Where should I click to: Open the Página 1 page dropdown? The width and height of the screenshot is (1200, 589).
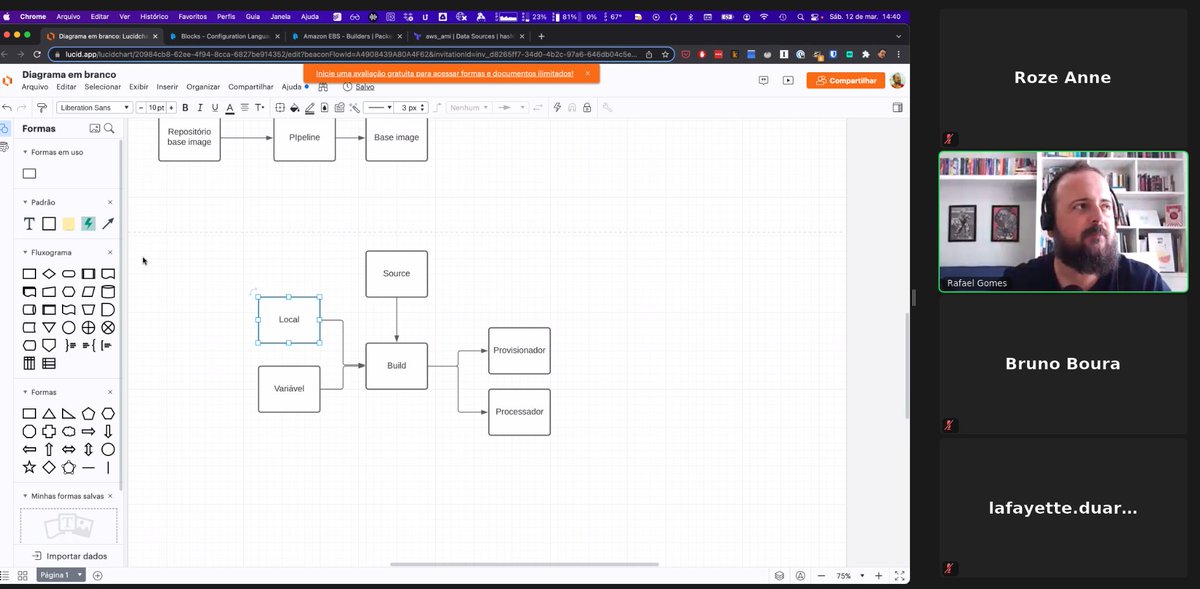61,575
